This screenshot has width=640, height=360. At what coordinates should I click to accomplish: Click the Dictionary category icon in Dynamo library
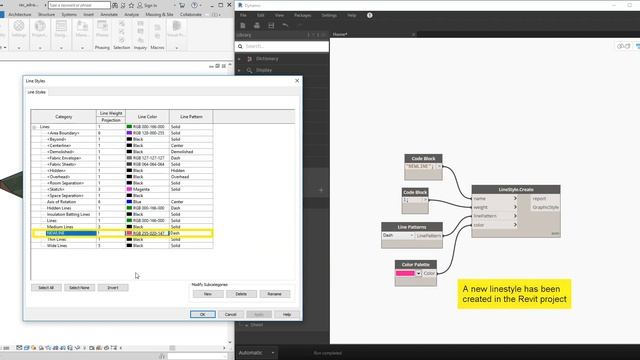tap(249, 59)
